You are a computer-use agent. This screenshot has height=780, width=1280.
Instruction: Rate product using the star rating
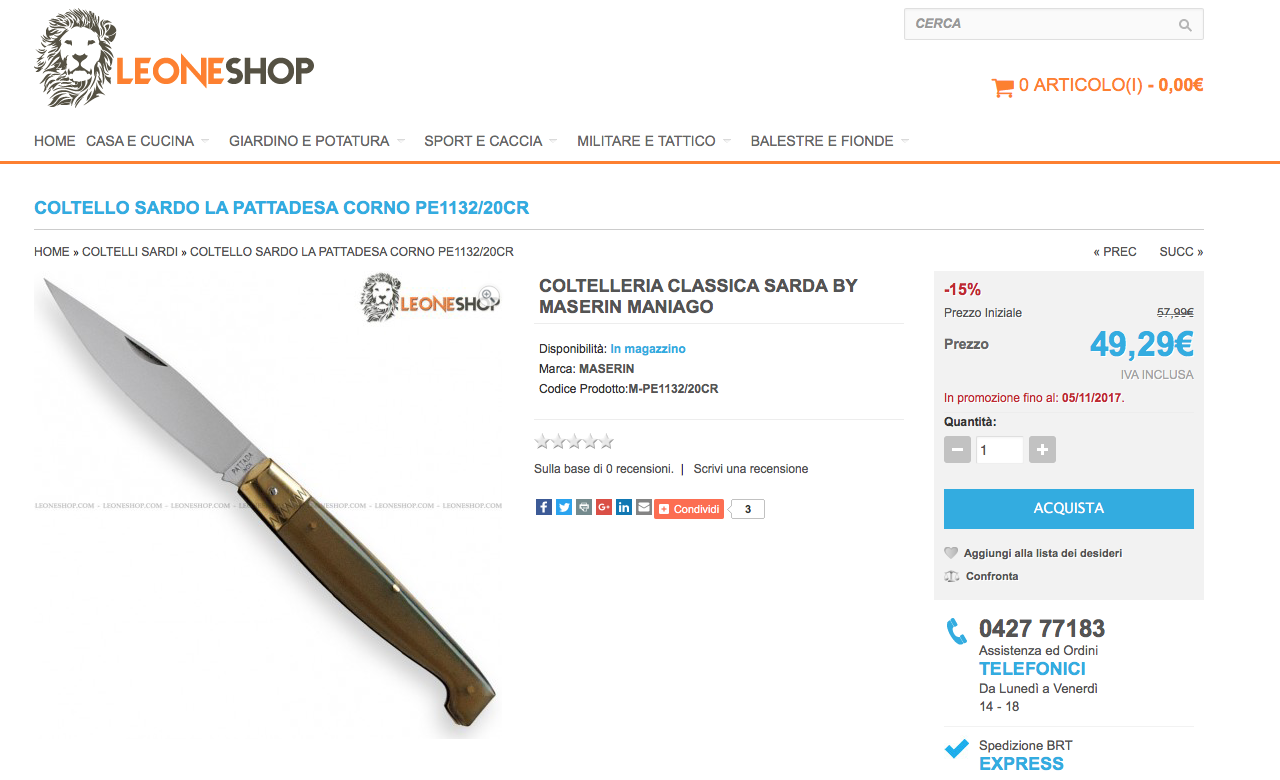point(574,441)
